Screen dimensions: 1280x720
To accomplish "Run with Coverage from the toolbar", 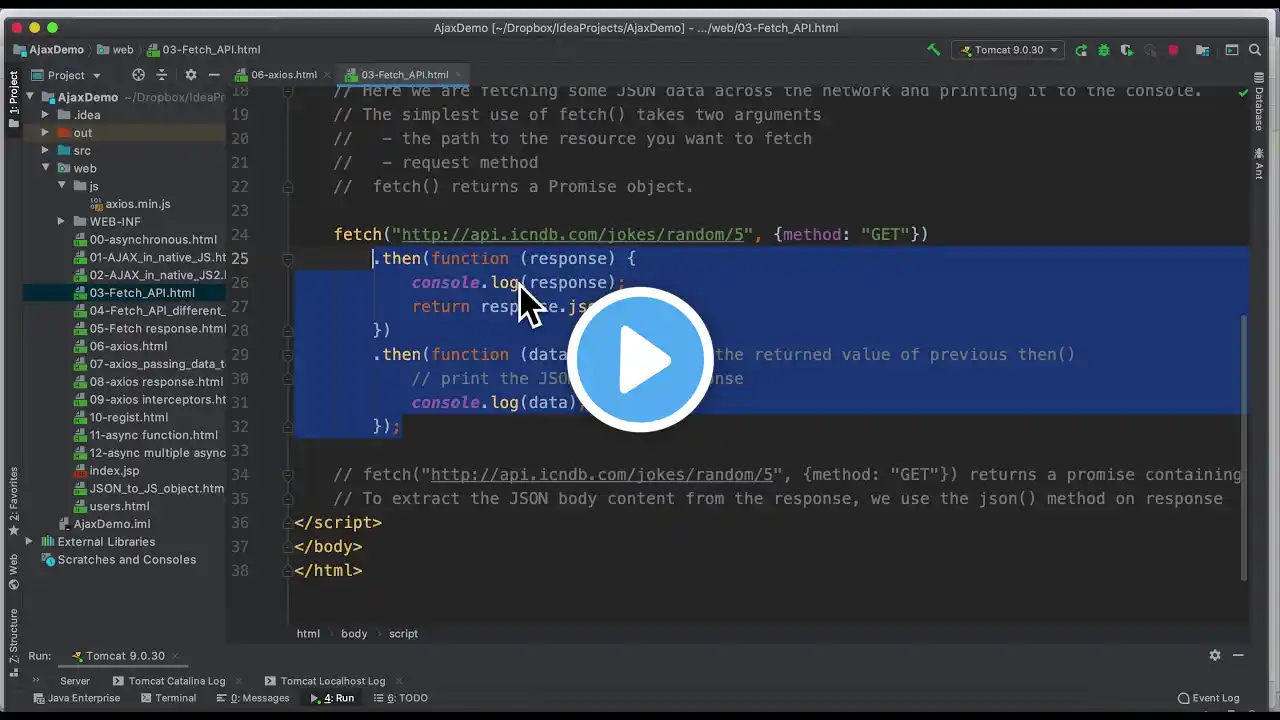I will click(1127, 50).
